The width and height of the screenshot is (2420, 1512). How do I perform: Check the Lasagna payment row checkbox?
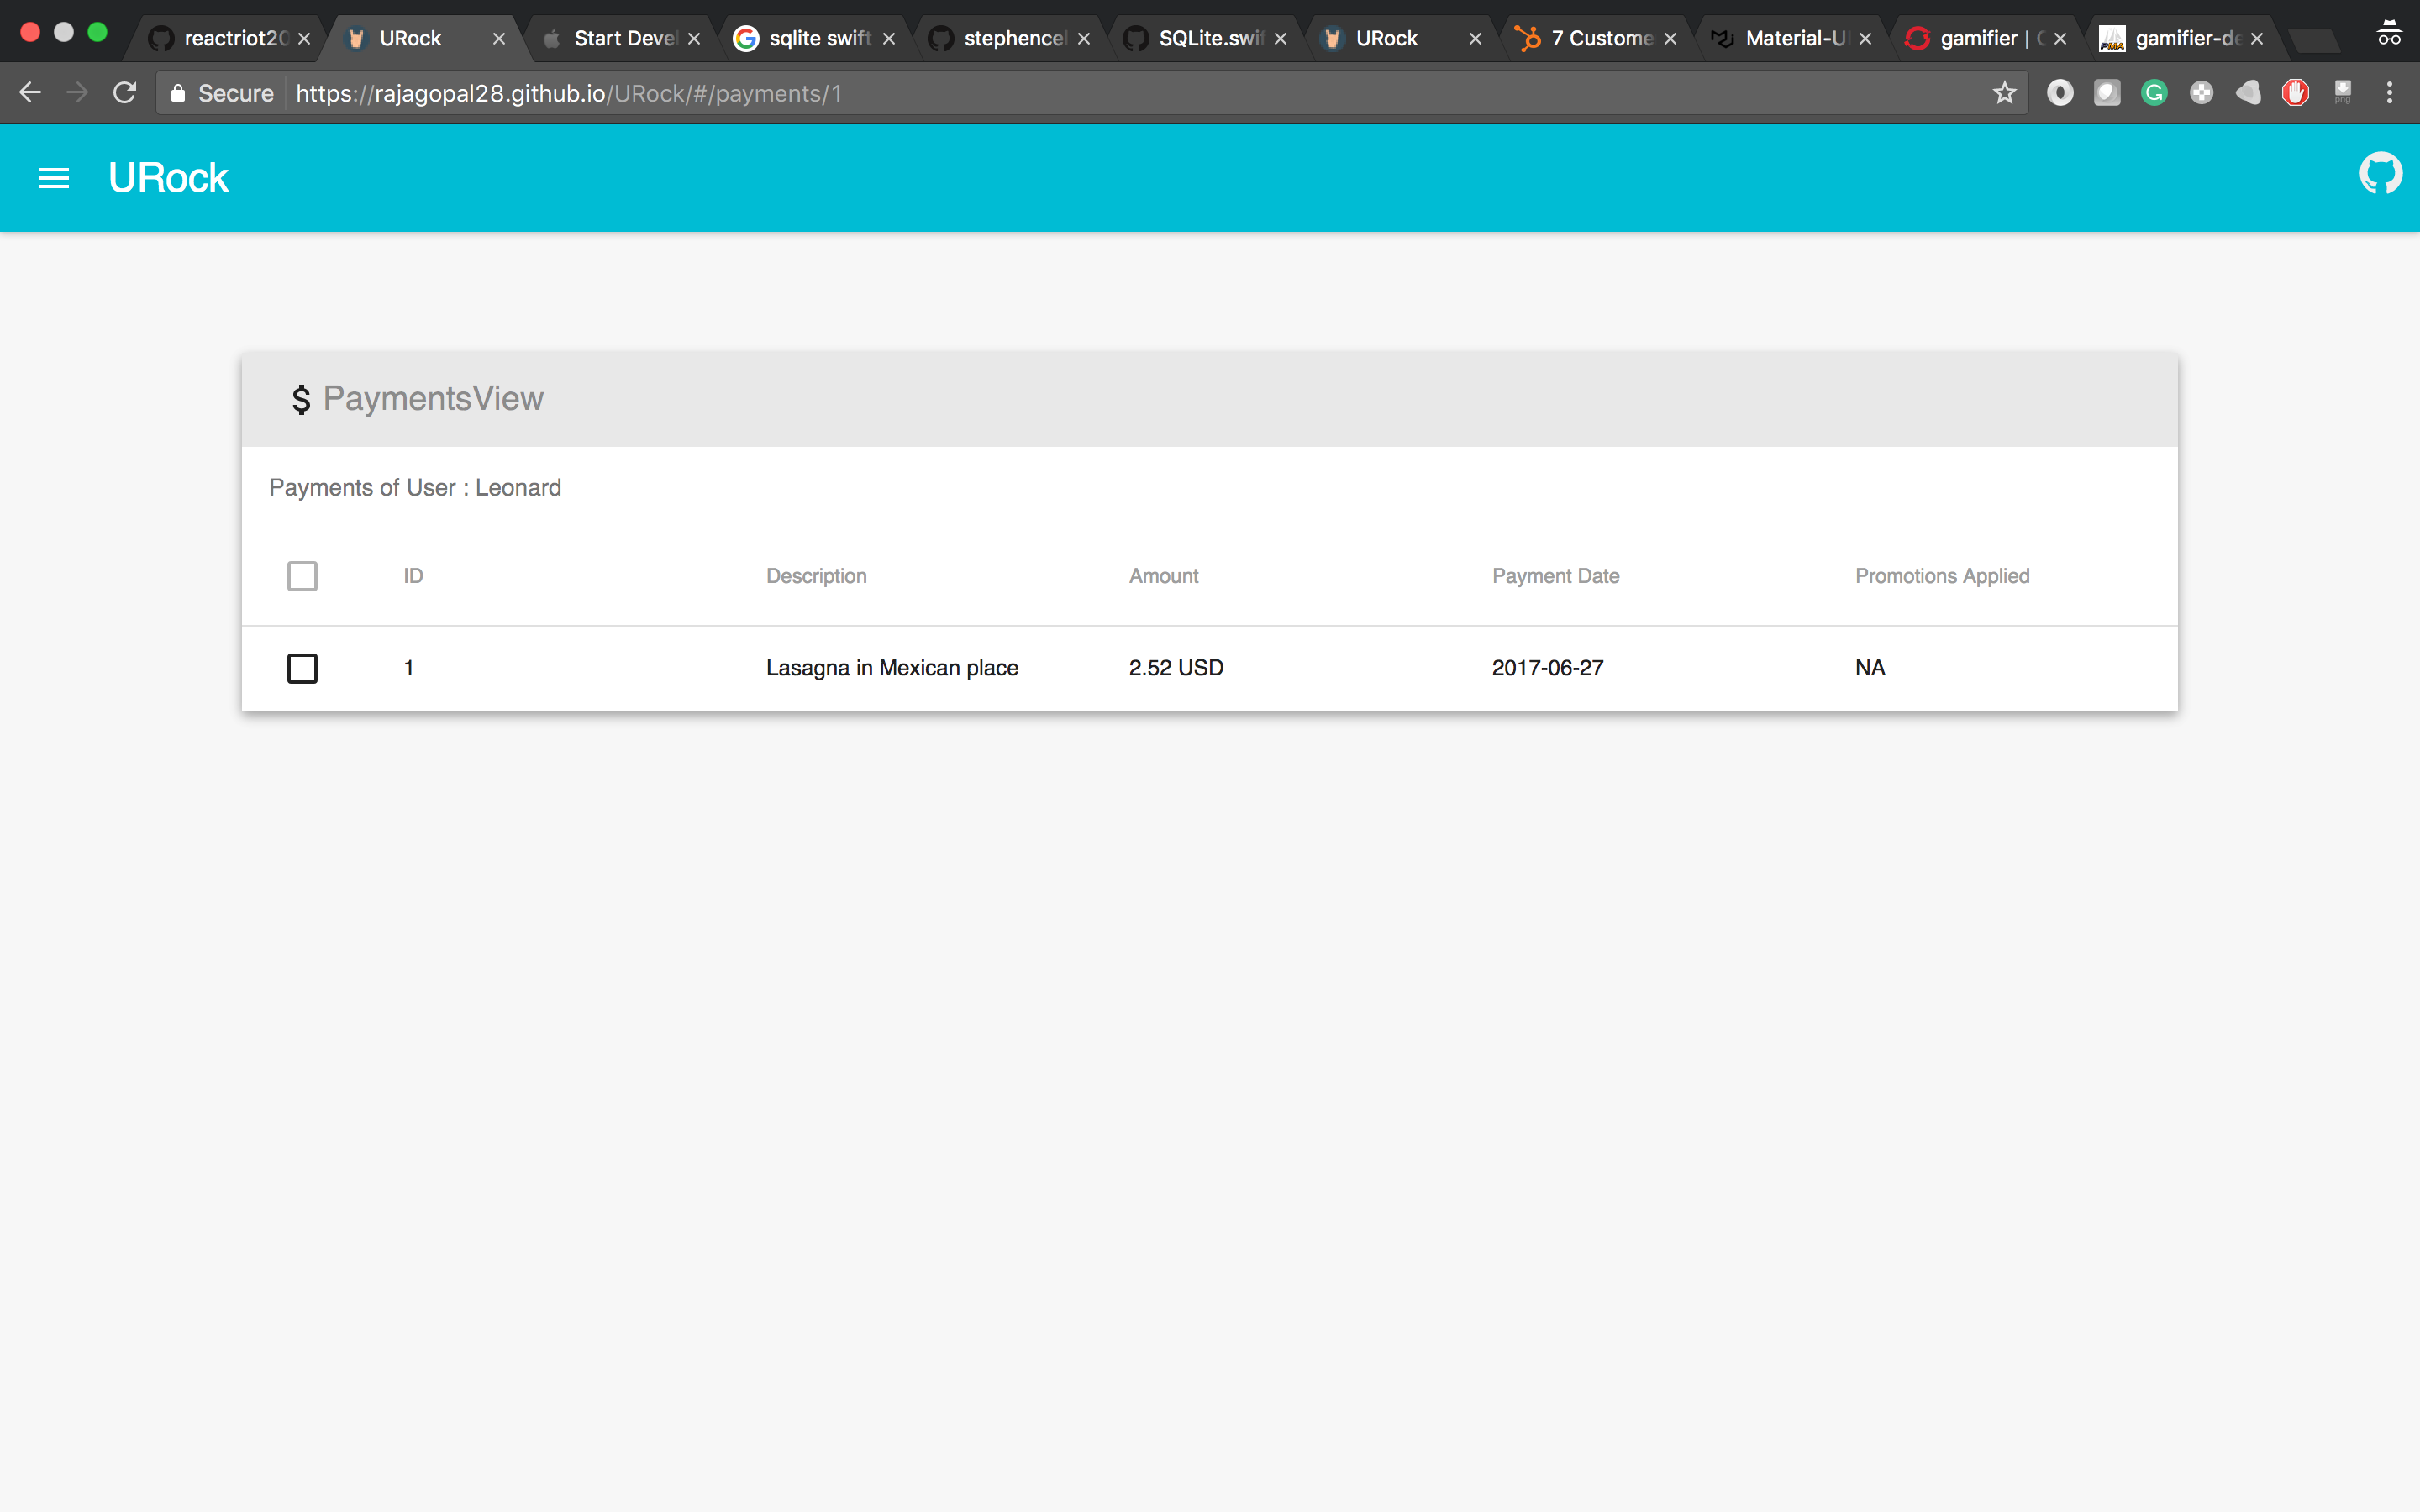[302, 668]
